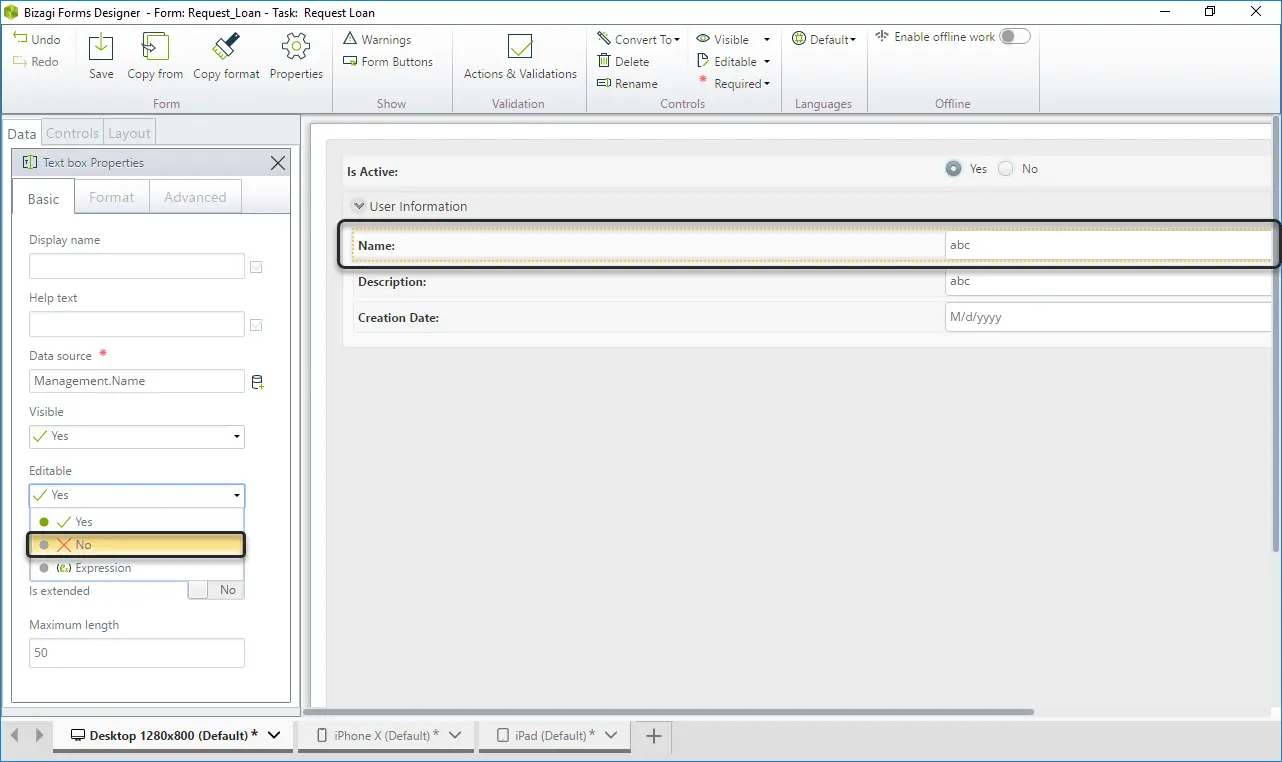Open the Editable ribbon dropdown
The image size is (1282, 762).
point(733,61)
